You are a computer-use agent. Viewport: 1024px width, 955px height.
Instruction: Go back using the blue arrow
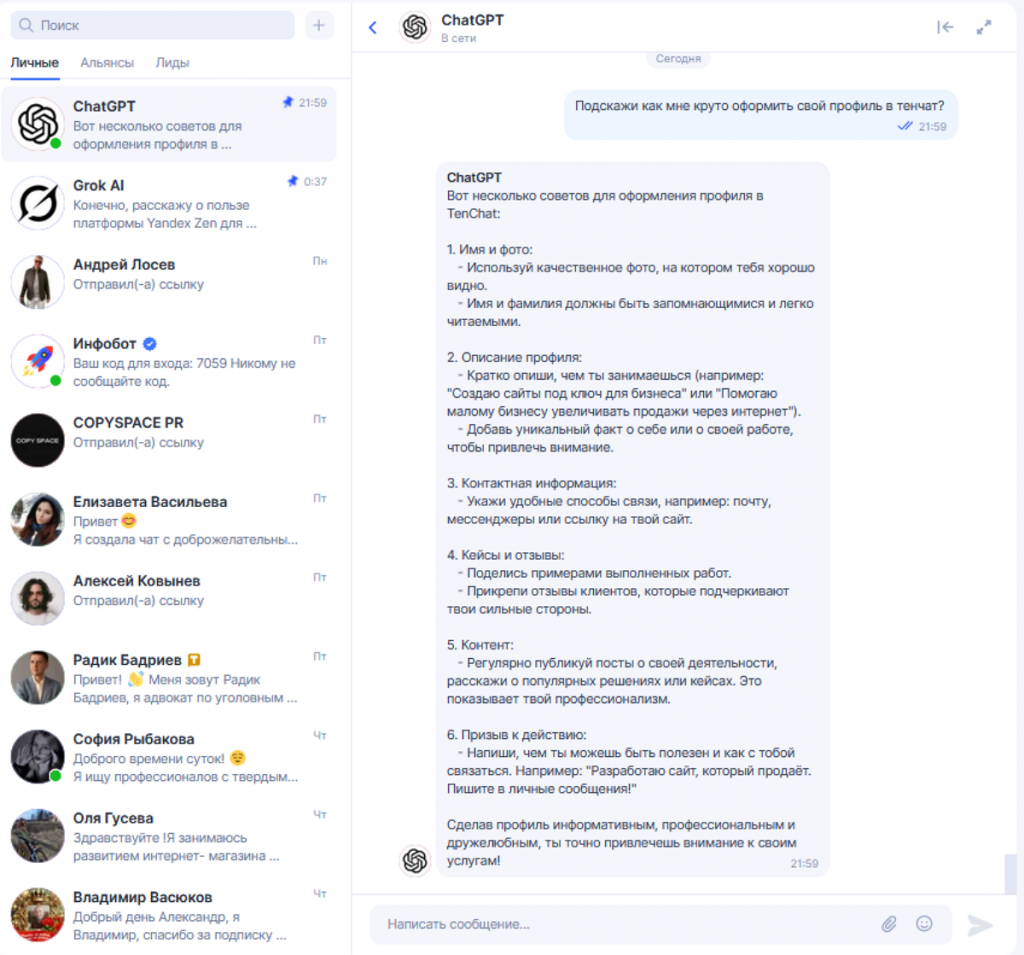[x=373, y=27]
